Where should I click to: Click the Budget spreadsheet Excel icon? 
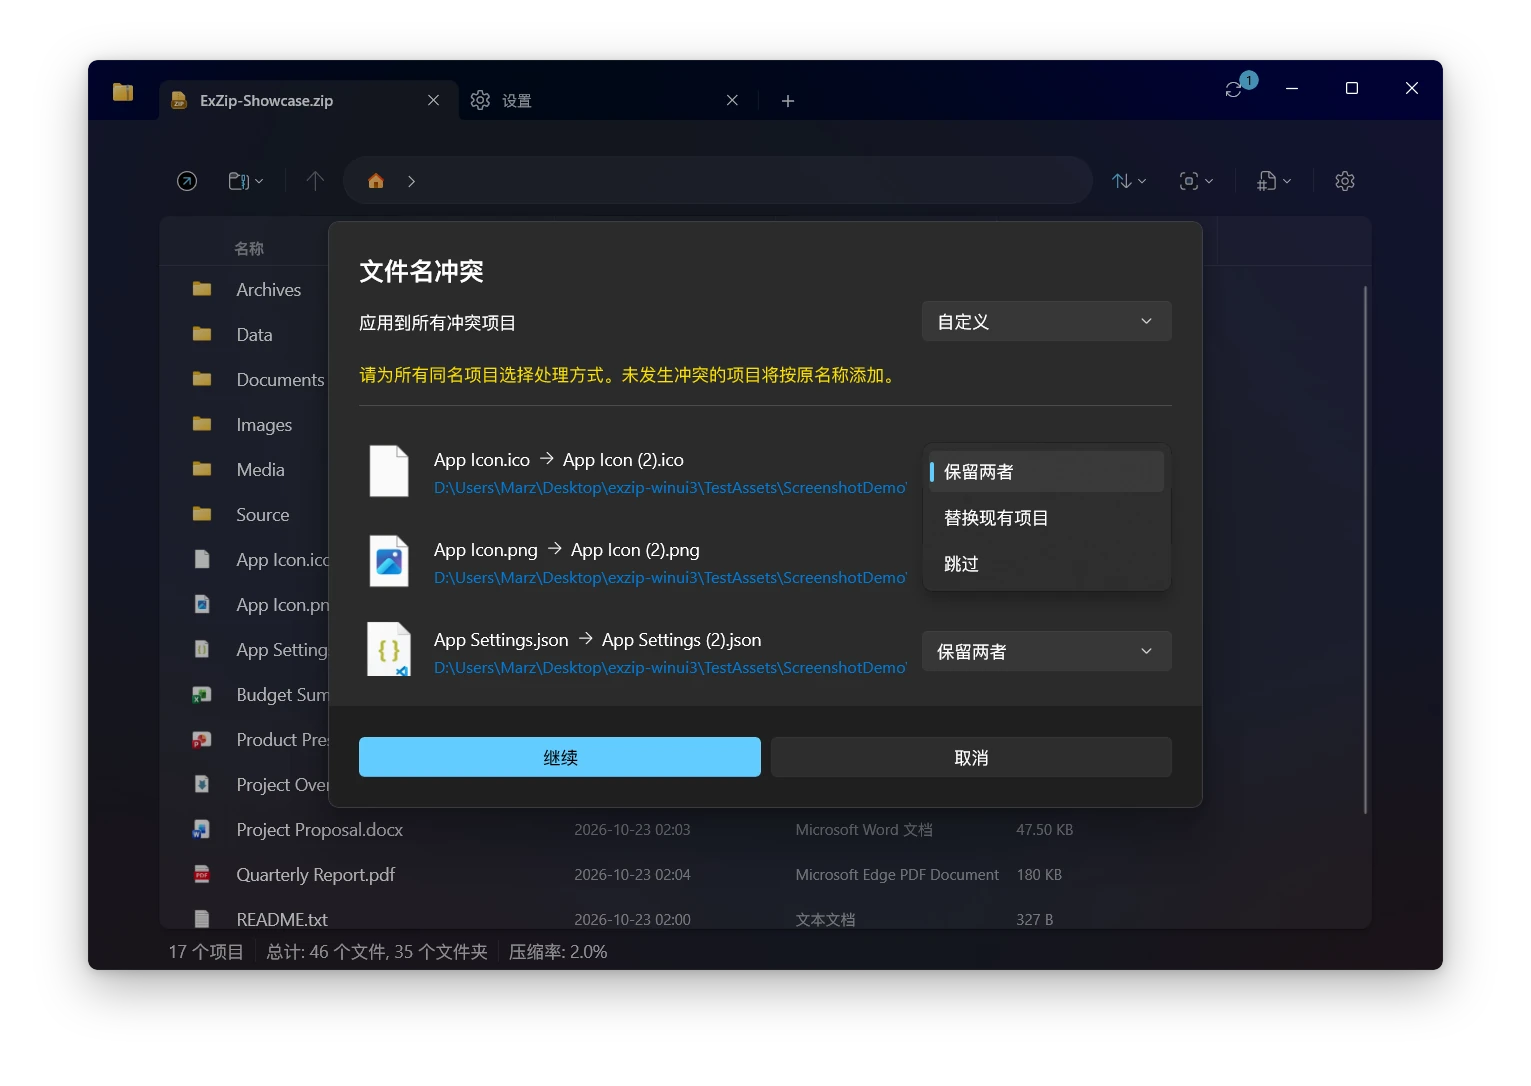(202, 694)
